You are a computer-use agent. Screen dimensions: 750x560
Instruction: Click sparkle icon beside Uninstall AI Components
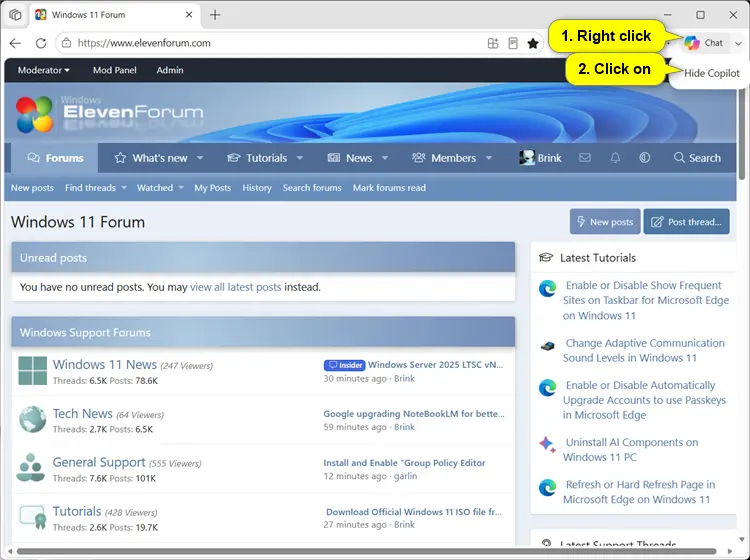tap(547, 444)
